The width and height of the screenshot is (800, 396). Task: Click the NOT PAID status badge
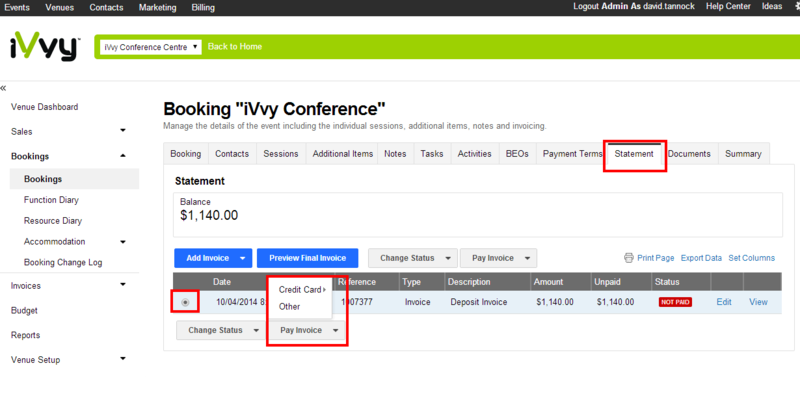pyautogui.click(x=675, y=302)
